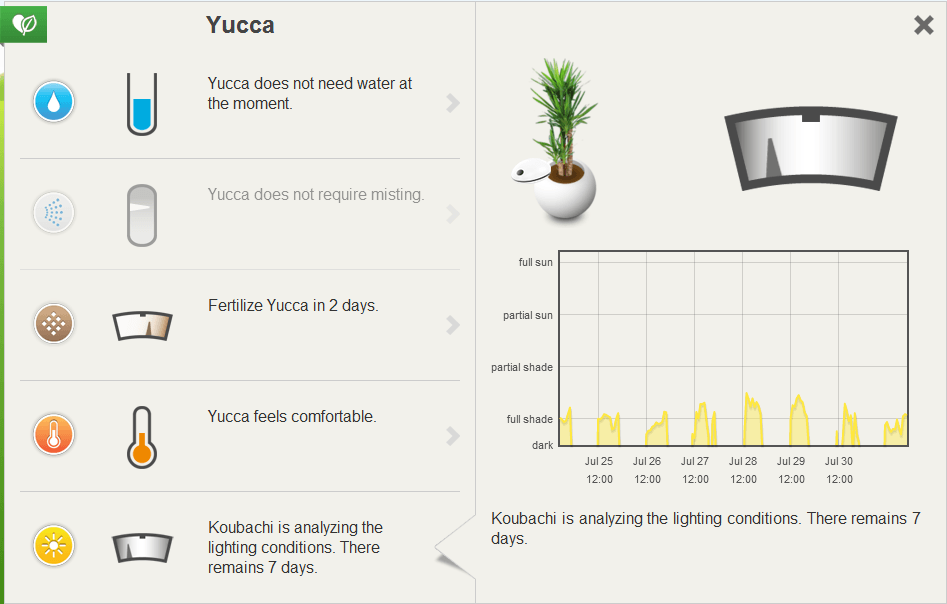947x604 pixels.
Task: Select the orange thermometer temperature icon
Action: coord(54,435)
